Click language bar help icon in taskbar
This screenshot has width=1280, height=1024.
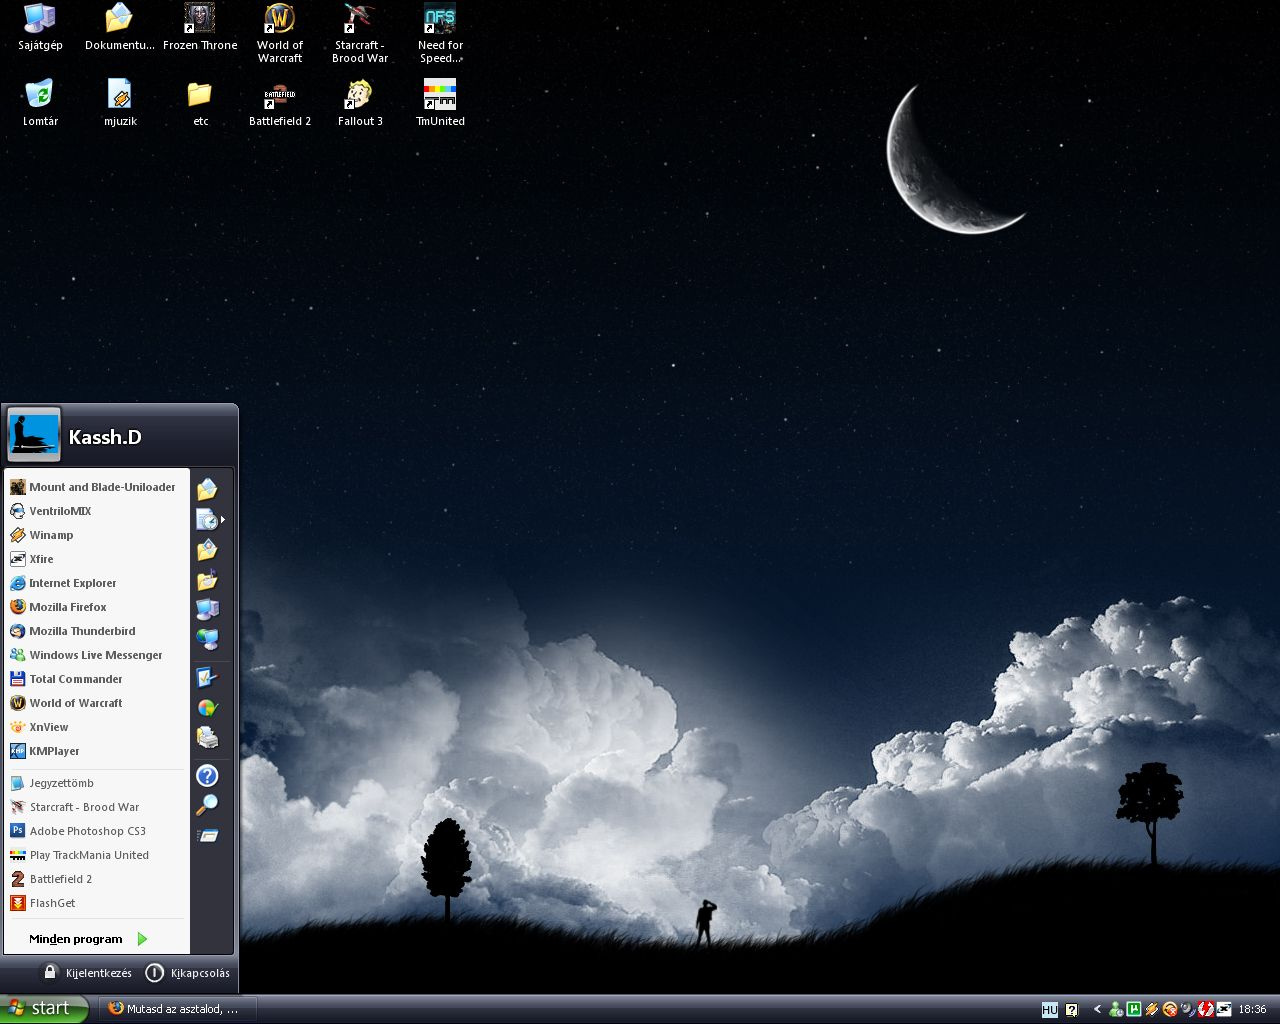[x=1072, y=1010]
